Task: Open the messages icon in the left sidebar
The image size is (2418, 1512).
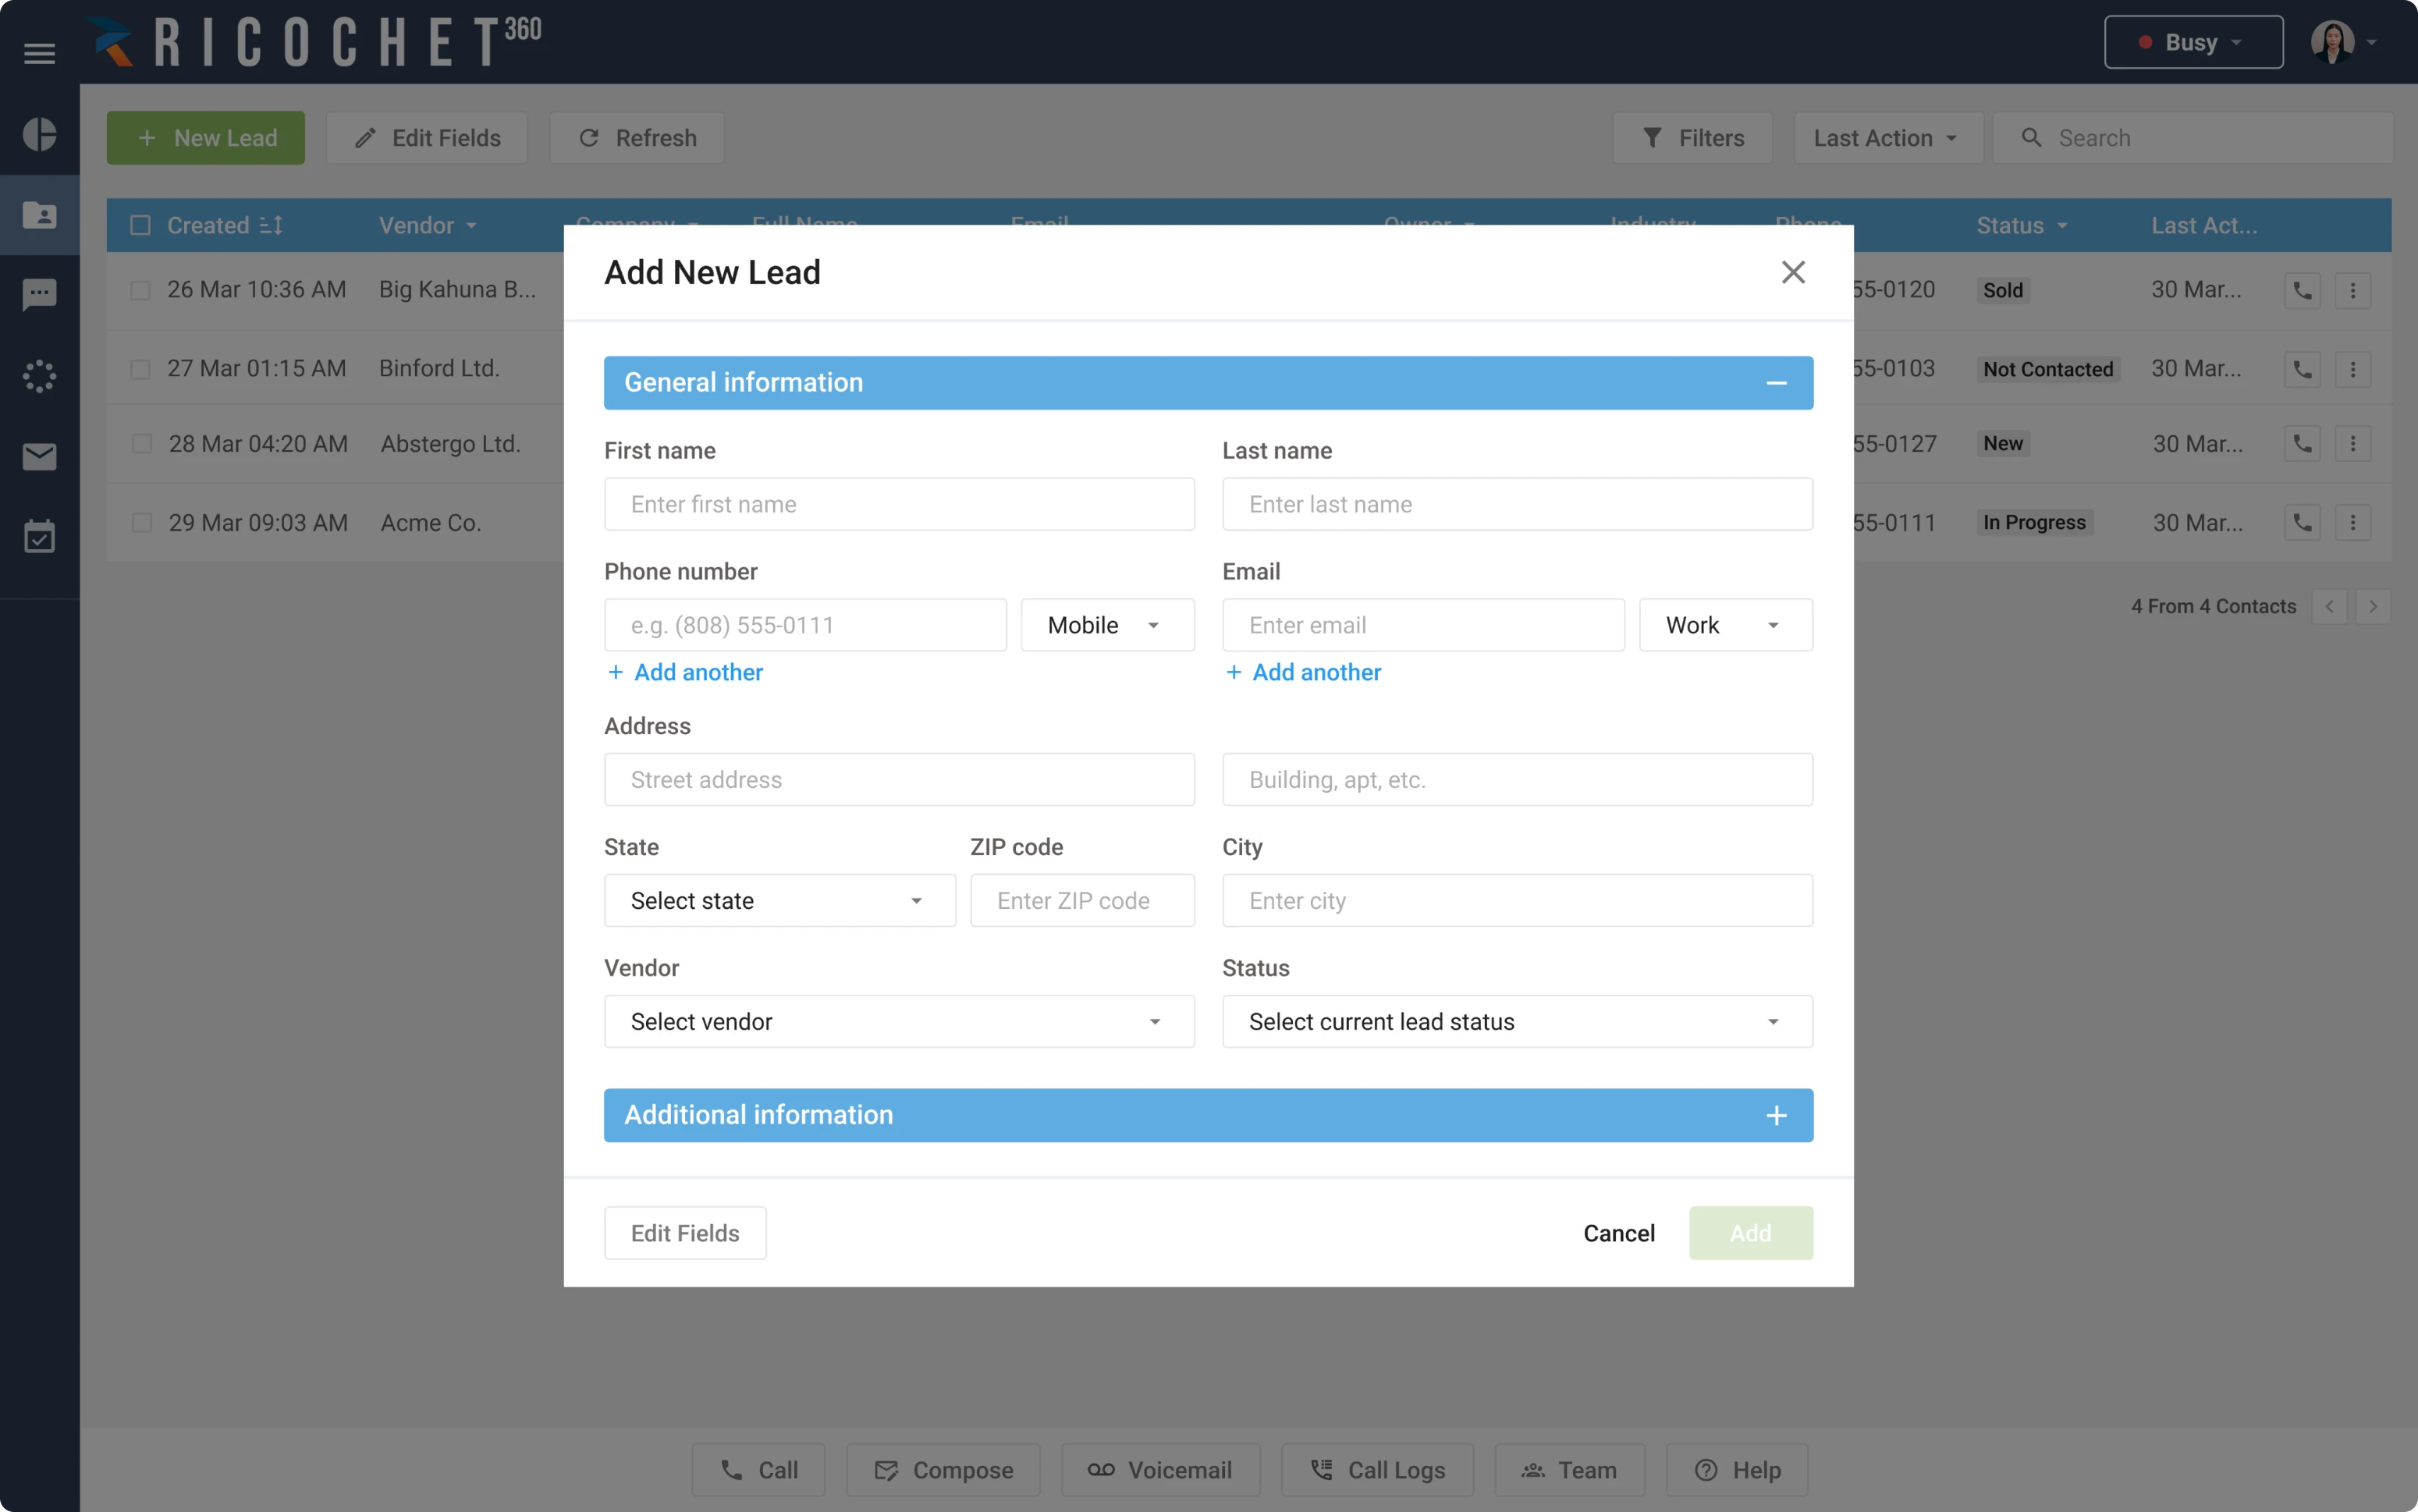Action: [39, 295]
